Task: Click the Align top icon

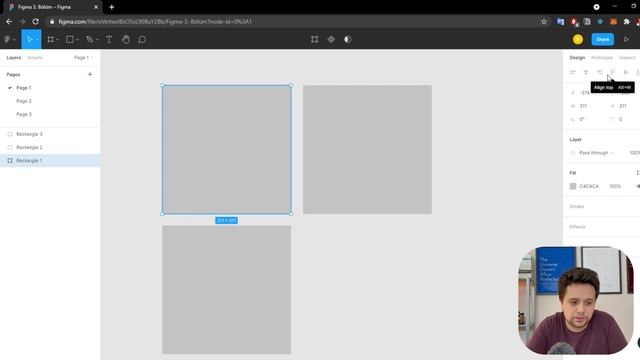Action: pos(613,72)
